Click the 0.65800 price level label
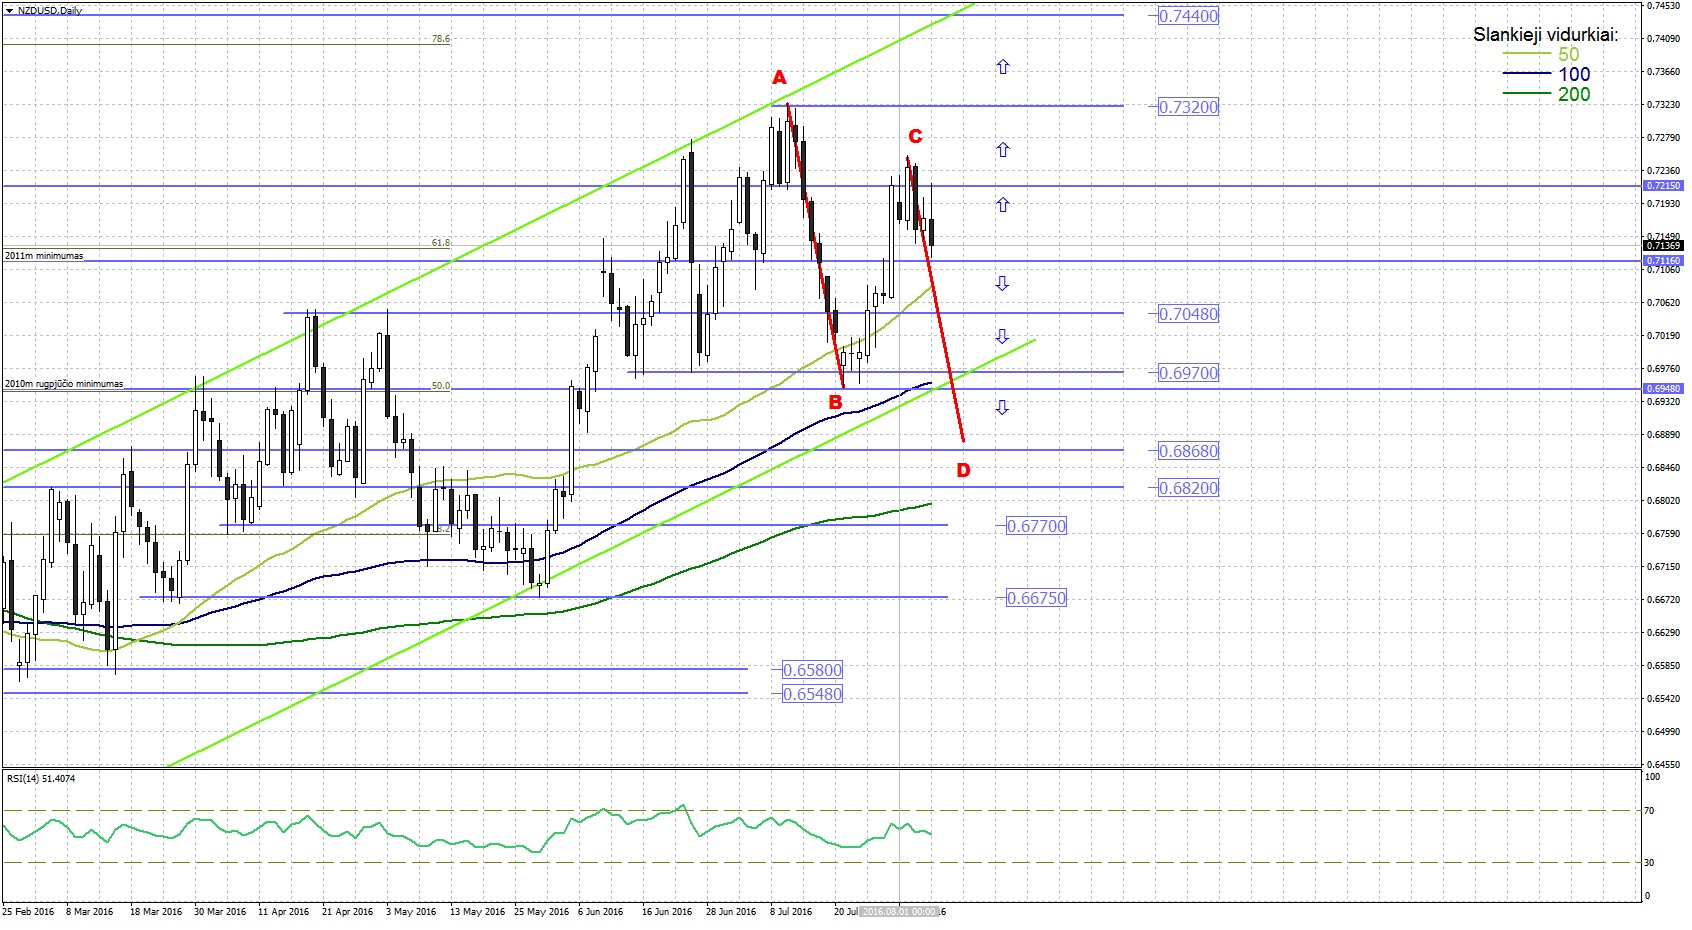 click(x=812, y=670)
